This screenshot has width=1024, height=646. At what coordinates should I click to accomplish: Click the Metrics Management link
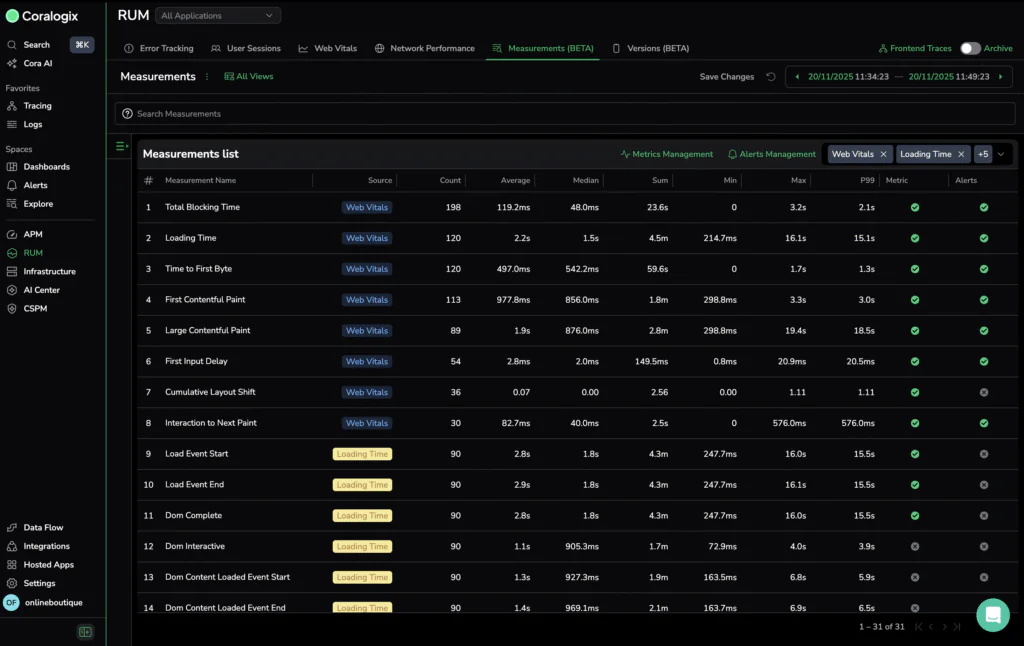coord(667,154)
